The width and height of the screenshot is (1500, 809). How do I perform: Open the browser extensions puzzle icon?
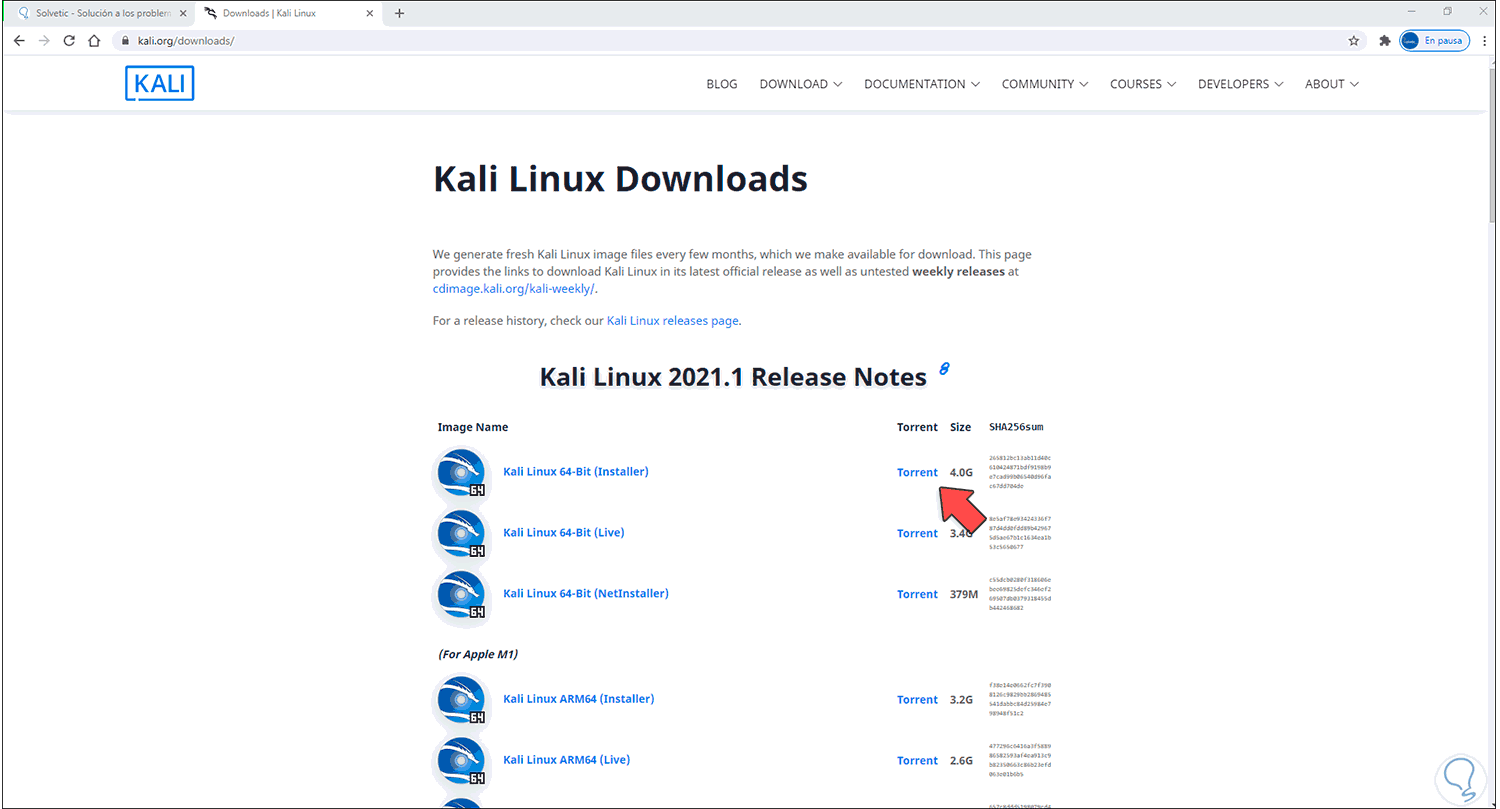point(1384,40)
